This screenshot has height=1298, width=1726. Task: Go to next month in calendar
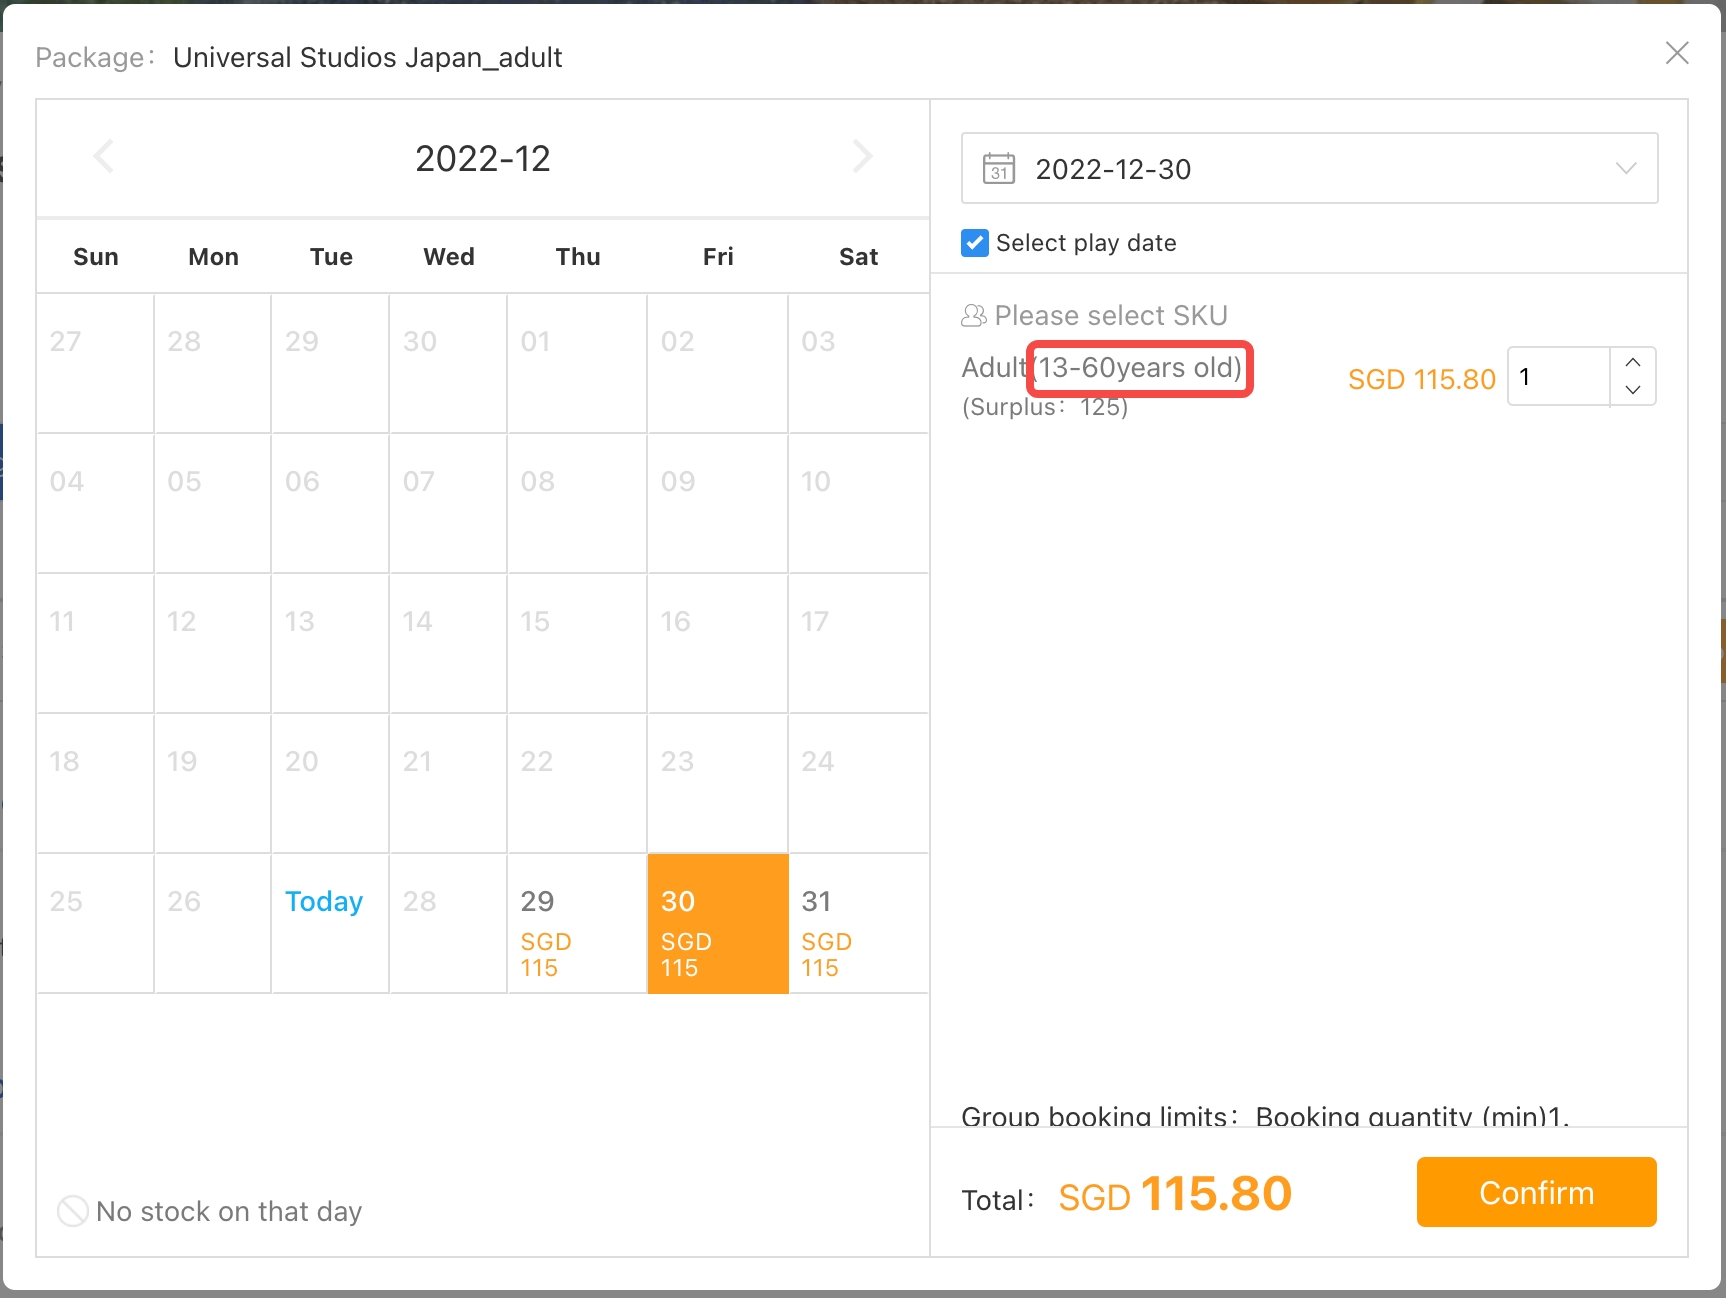[x=862, y=157]
